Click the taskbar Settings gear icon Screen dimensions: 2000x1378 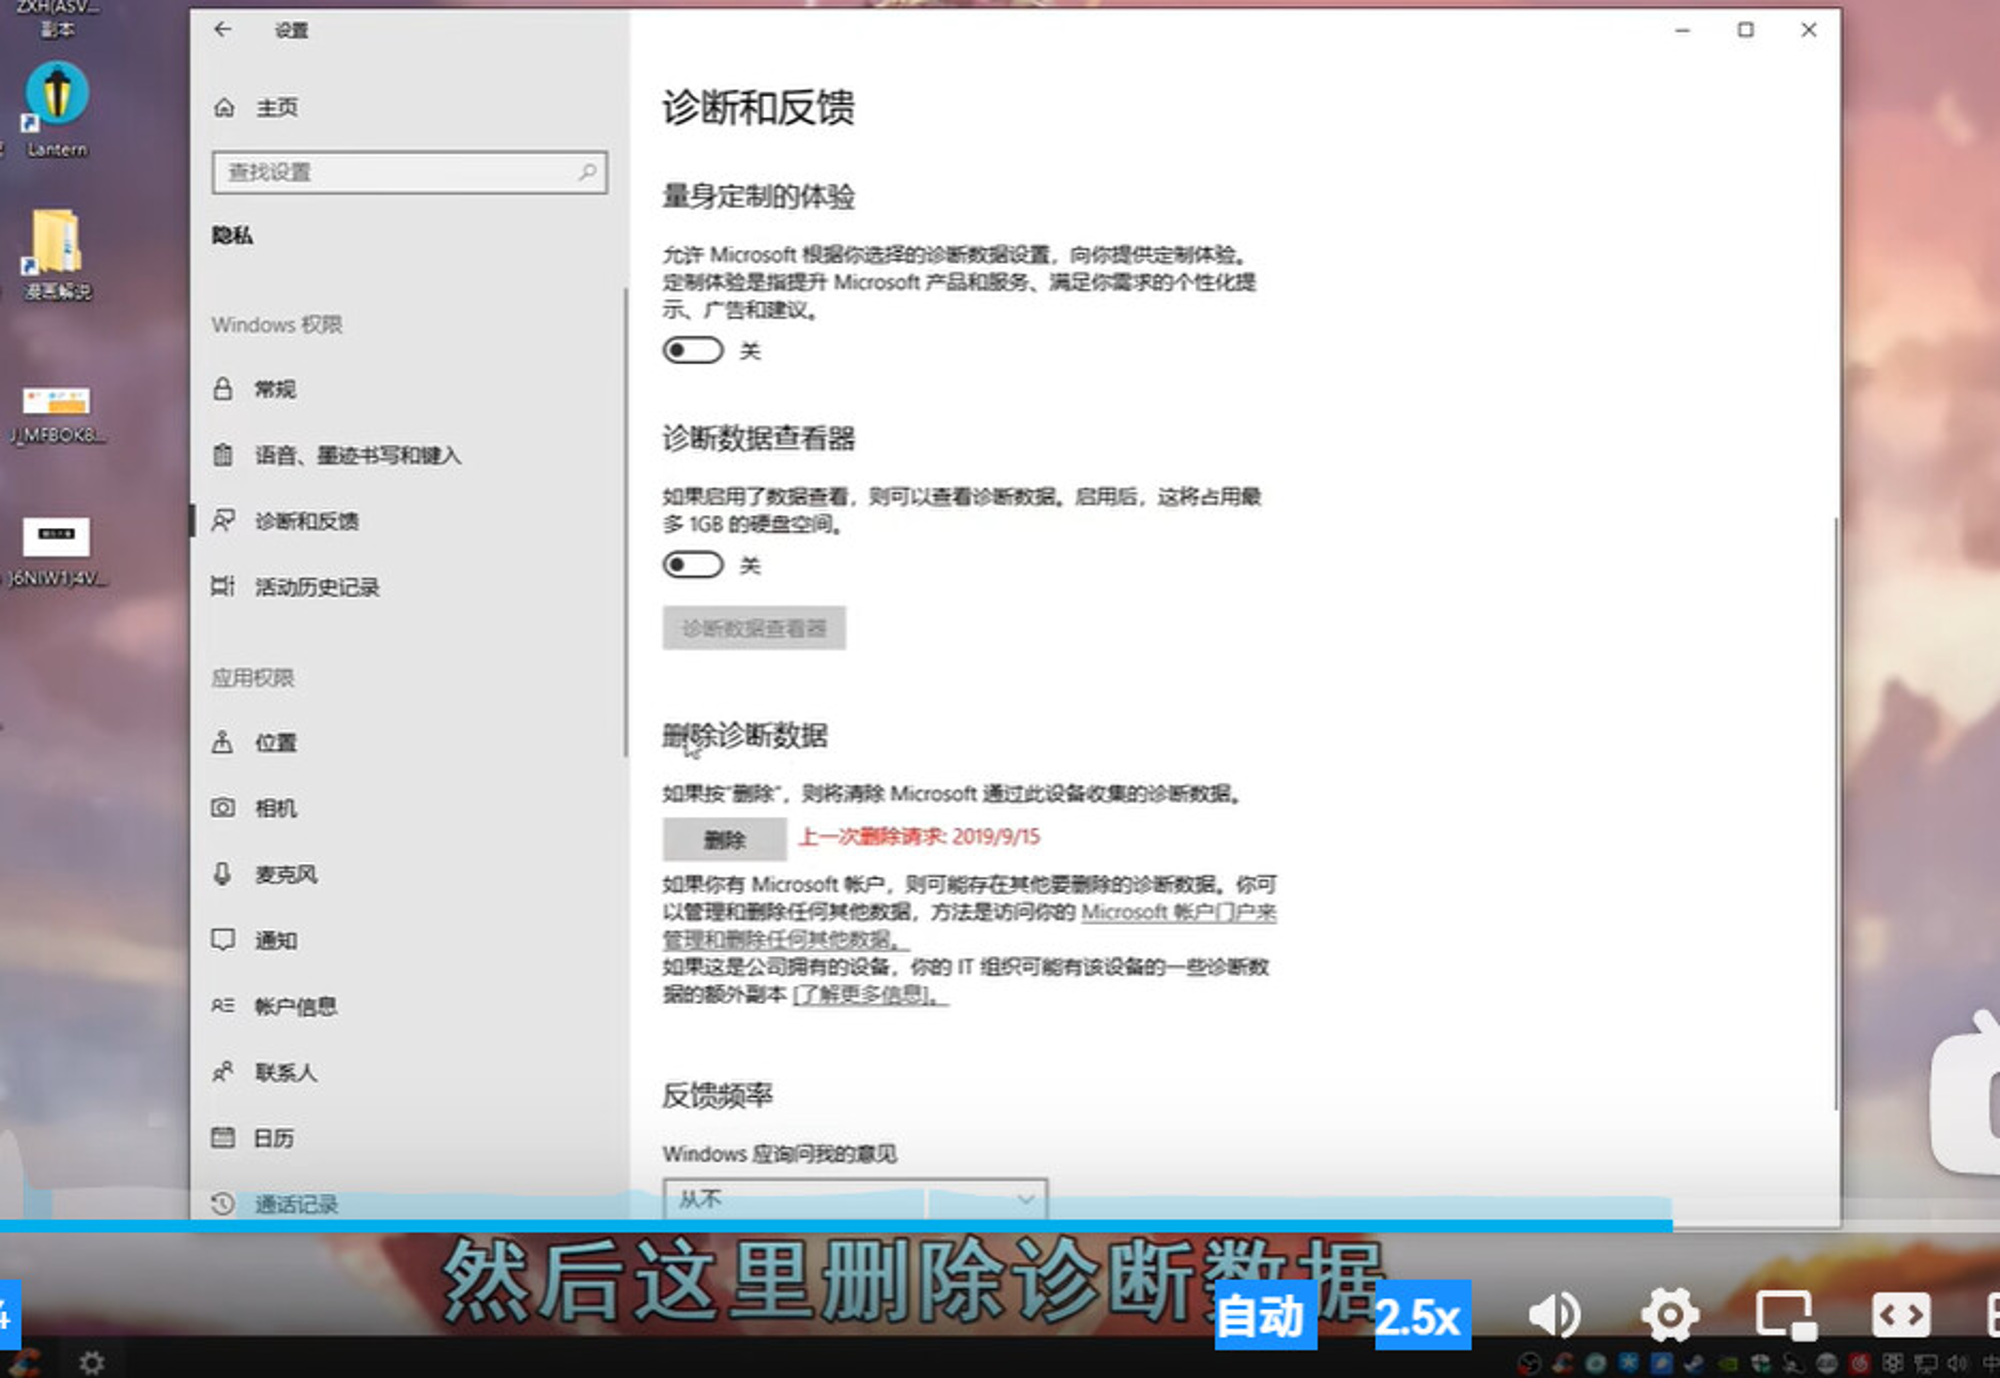(x=92, y=1362)
